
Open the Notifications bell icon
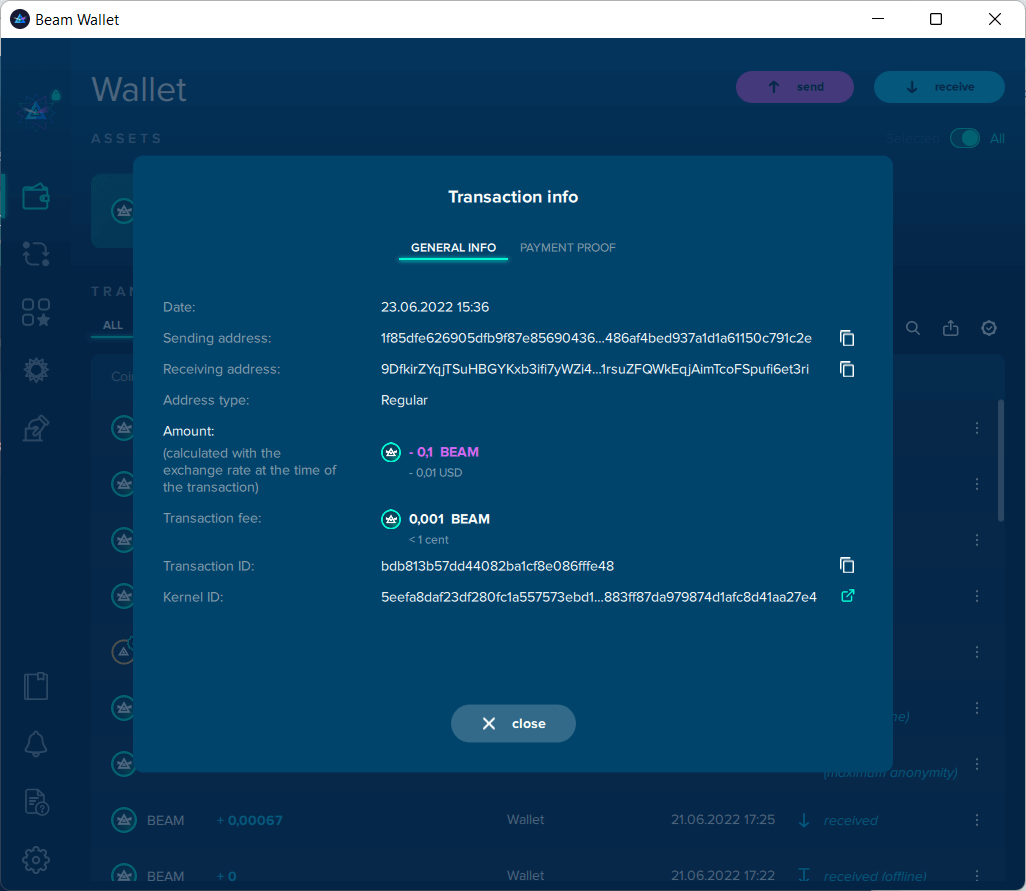[x=36, y=744]
